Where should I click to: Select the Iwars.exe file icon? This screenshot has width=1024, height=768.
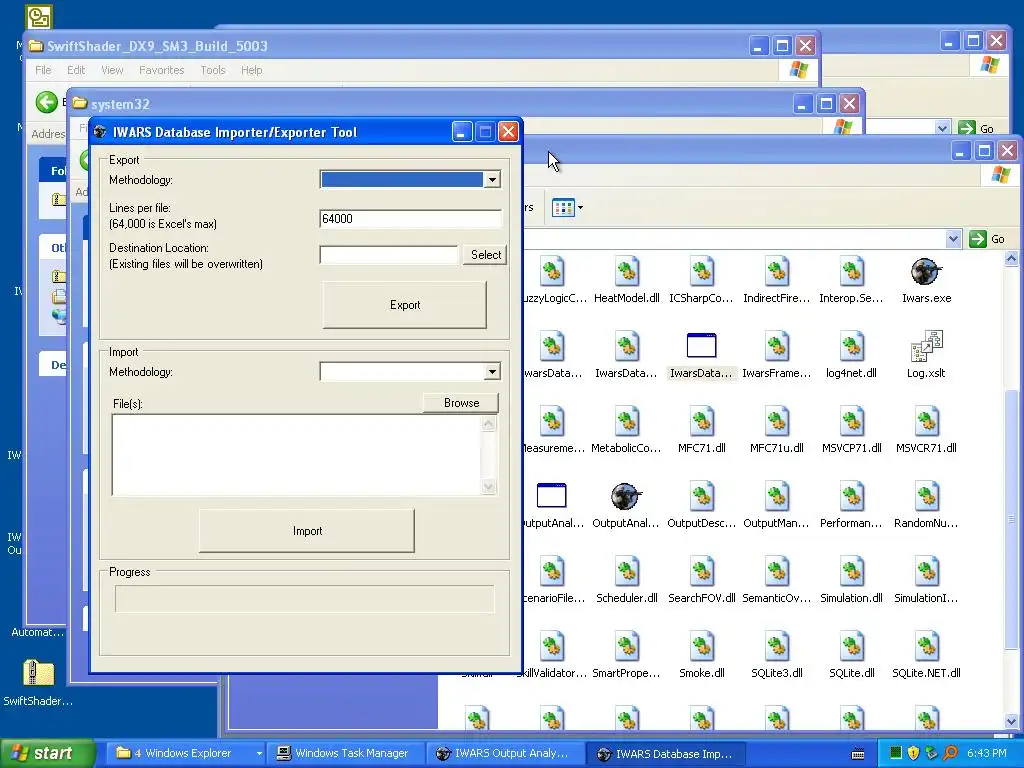coord(926,272)
